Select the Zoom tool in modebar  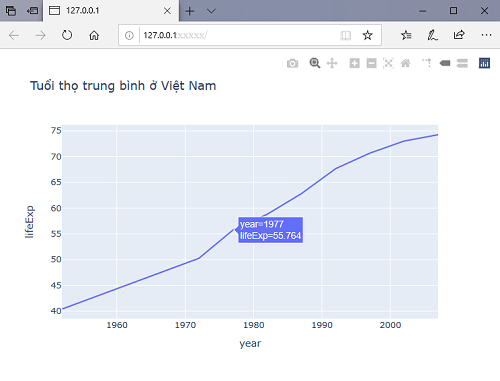click(x=315, y=63)
